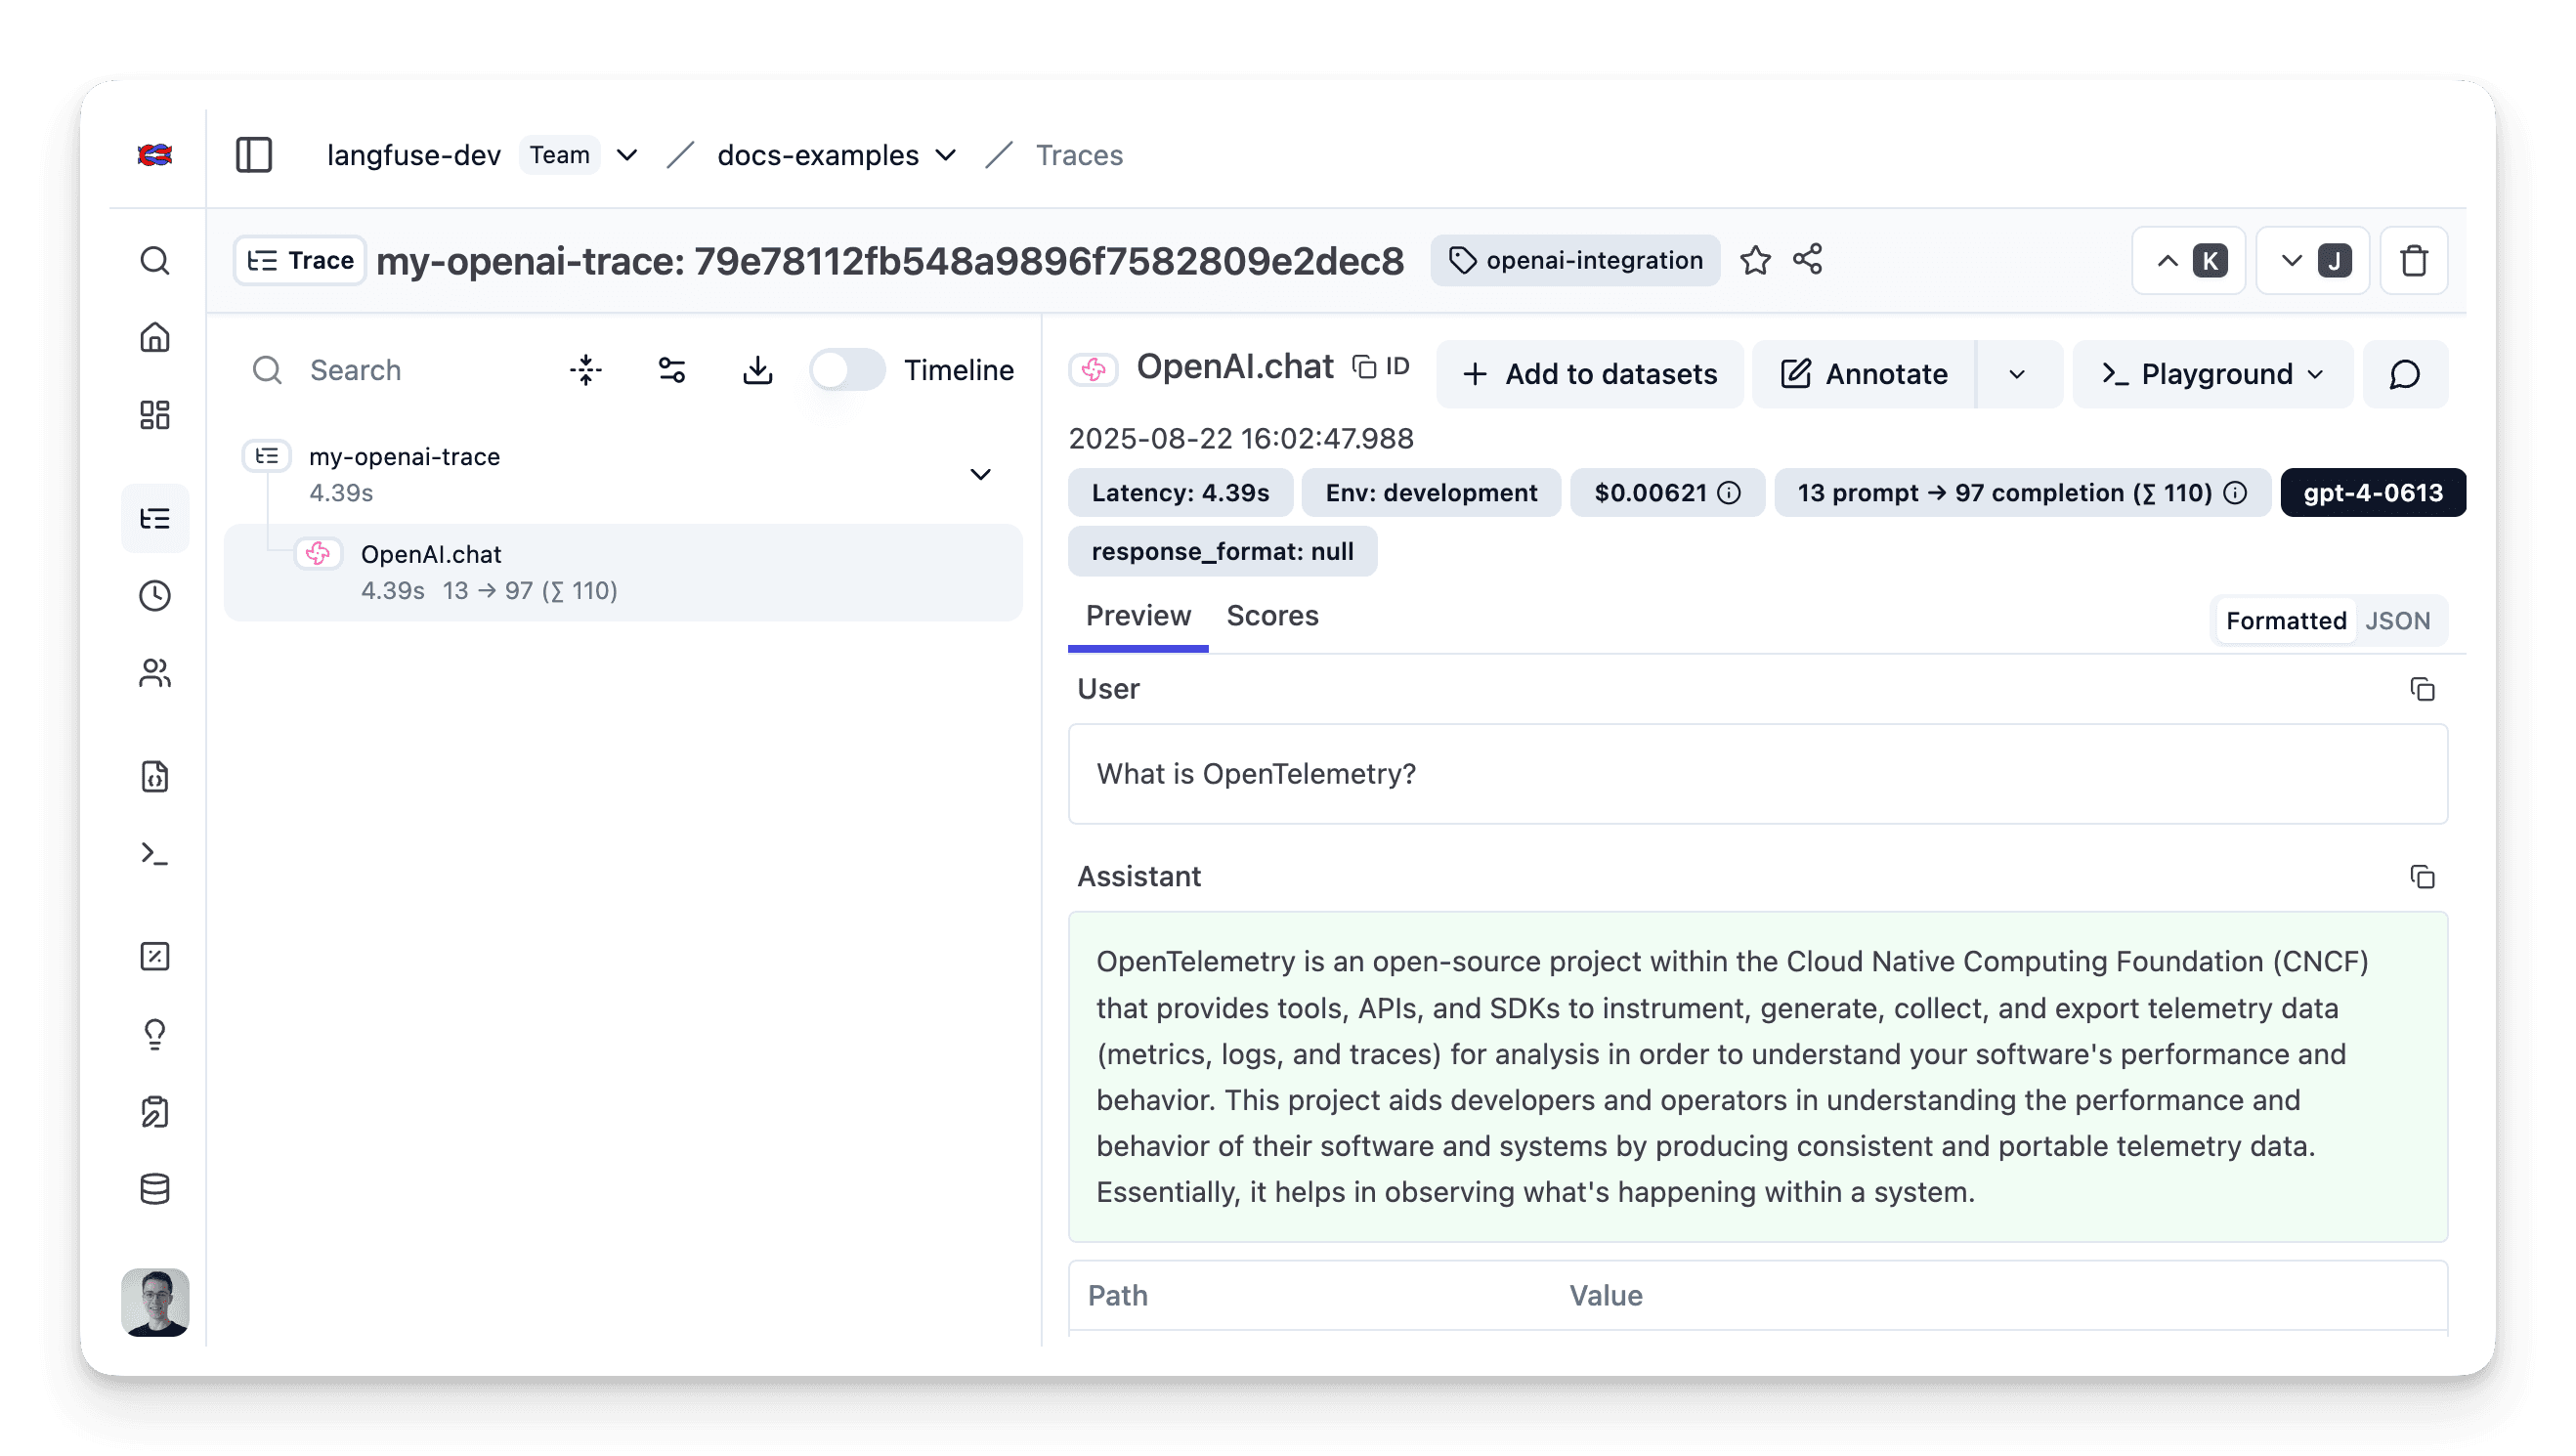Screen dimensions: 2576x1456
Task: Open the Dashboards panel from sidebar
Action: 155,415
